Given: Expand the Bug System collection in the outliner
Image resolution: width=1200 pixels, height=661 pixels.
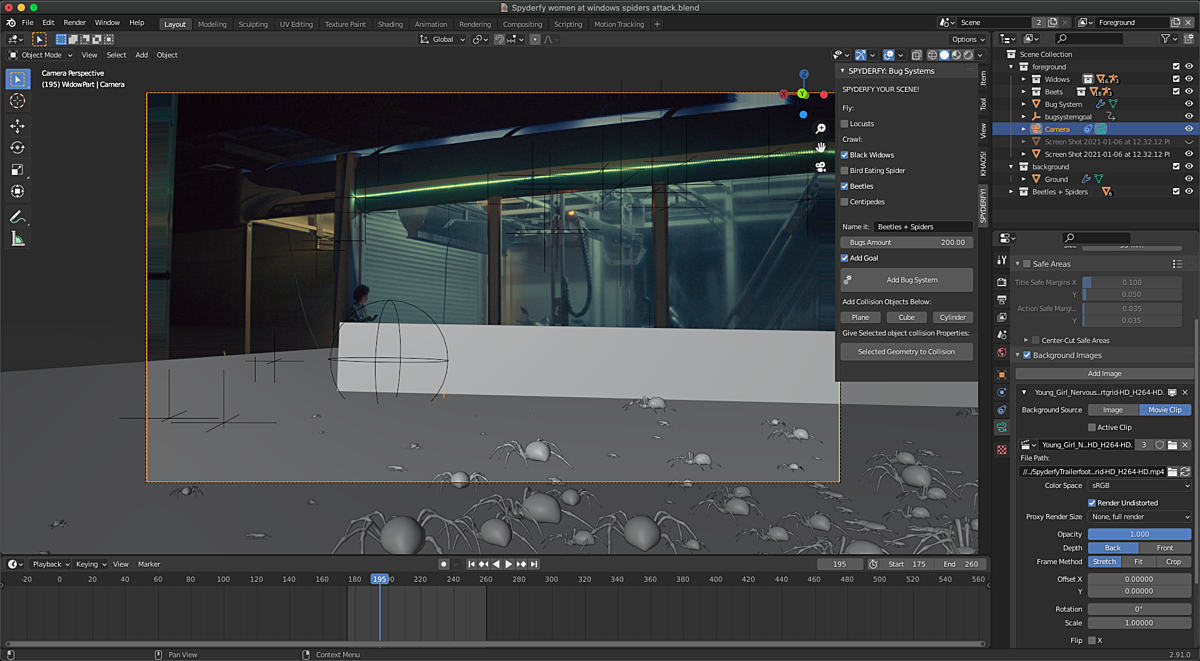Looking at the screenshot, I should 1023,104.
